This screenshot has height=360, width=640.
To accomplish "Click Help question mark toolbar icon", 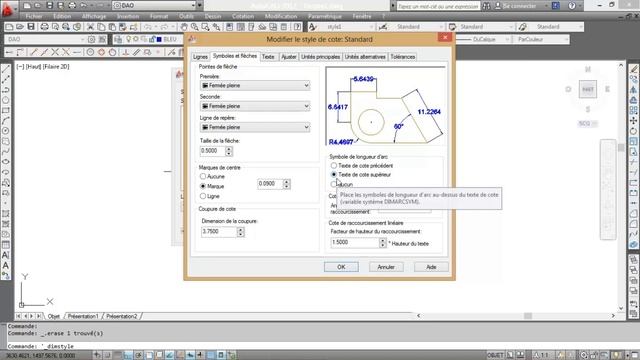I will 297,27.
